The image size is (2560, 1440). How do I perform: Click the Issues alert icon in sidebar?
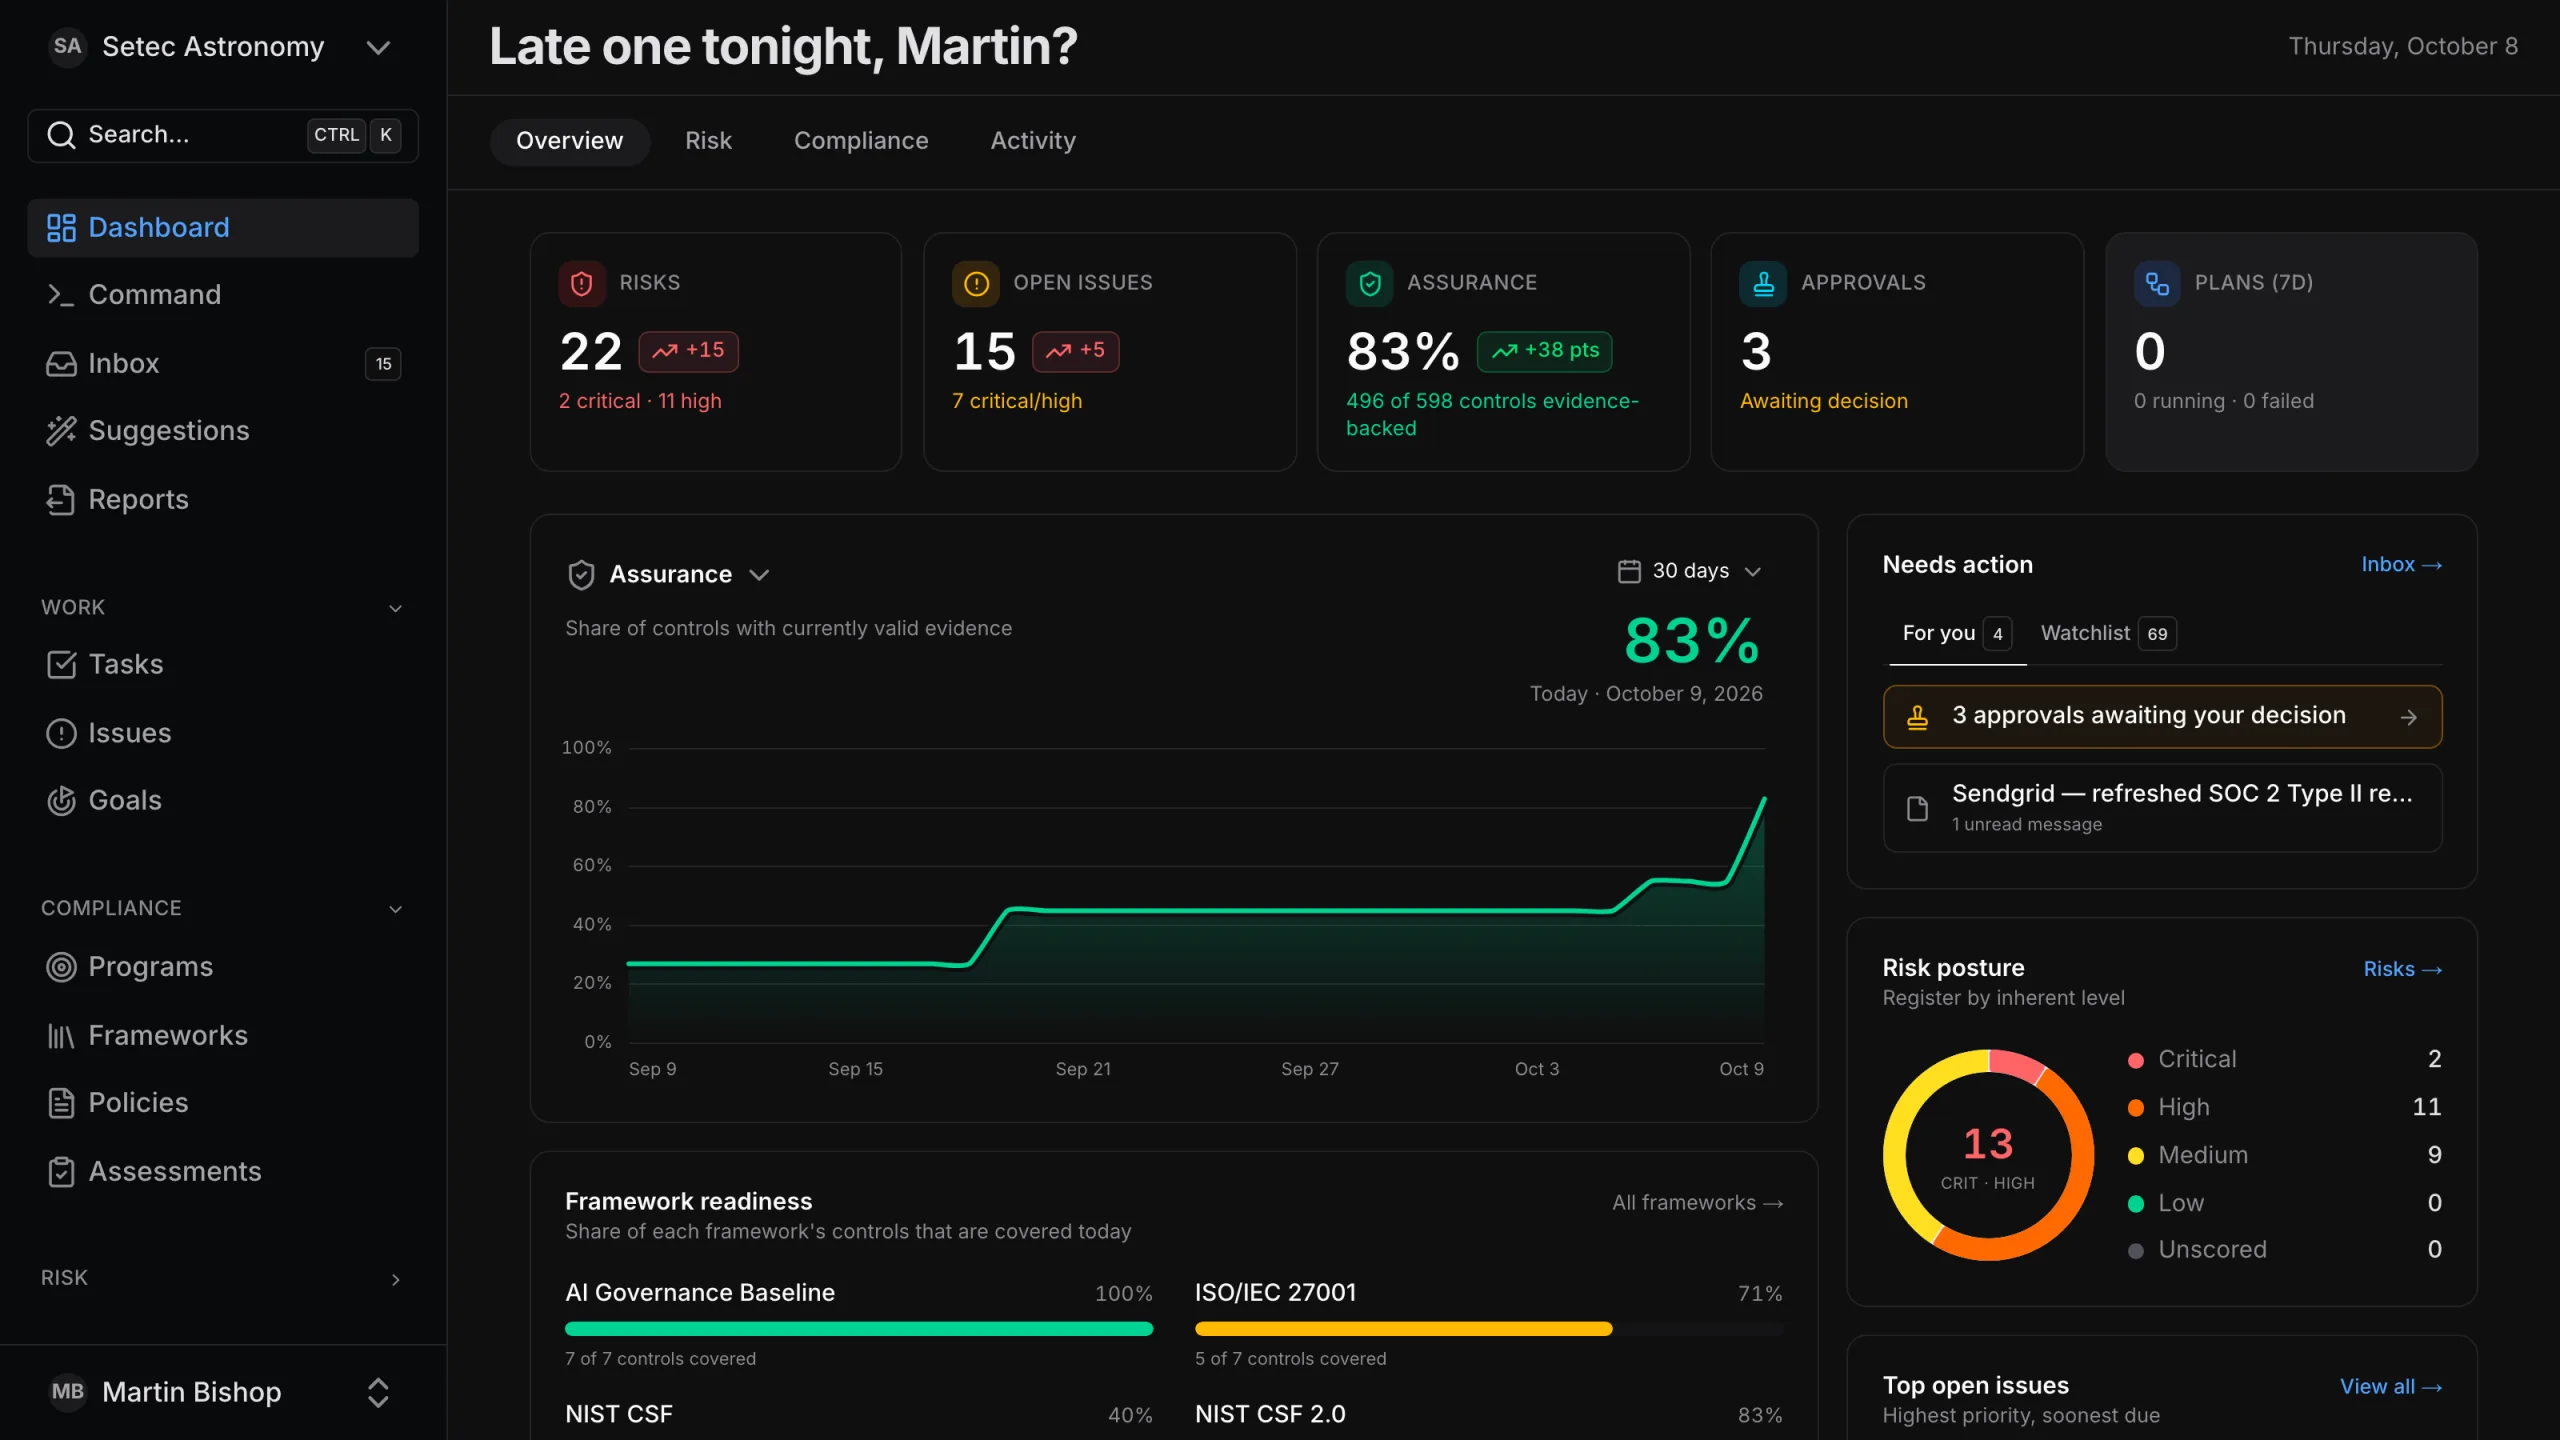point(61,734)
